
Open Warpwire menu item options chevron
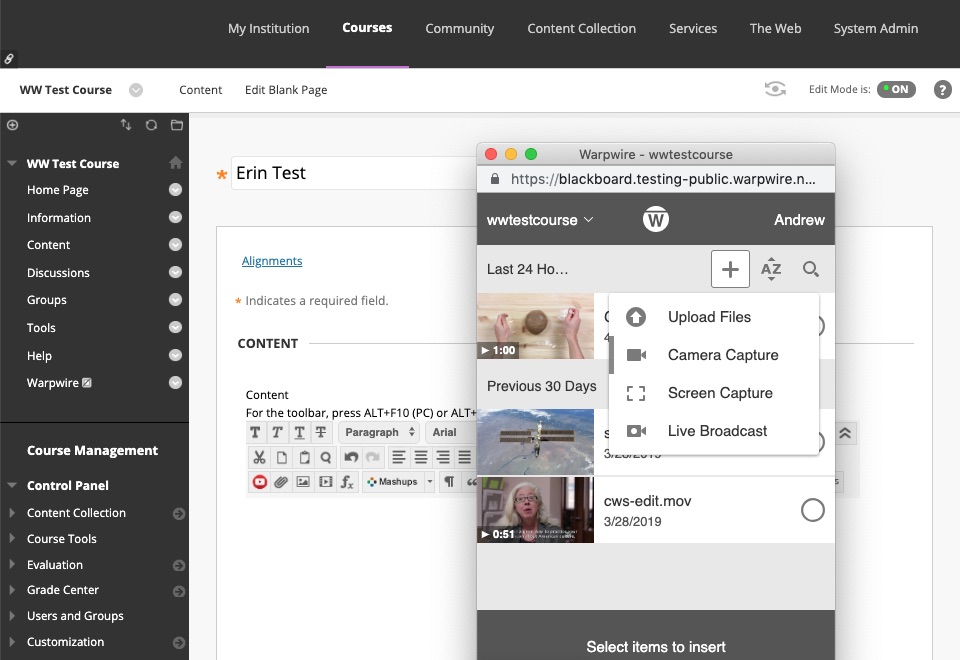pyautogui.click(x=175, y=383)
